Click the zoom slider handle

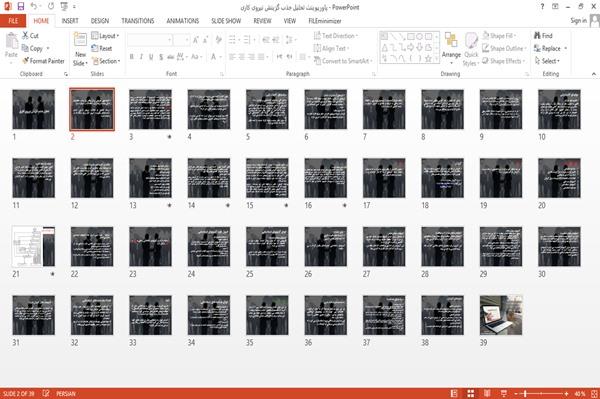(x=525, y=394)
